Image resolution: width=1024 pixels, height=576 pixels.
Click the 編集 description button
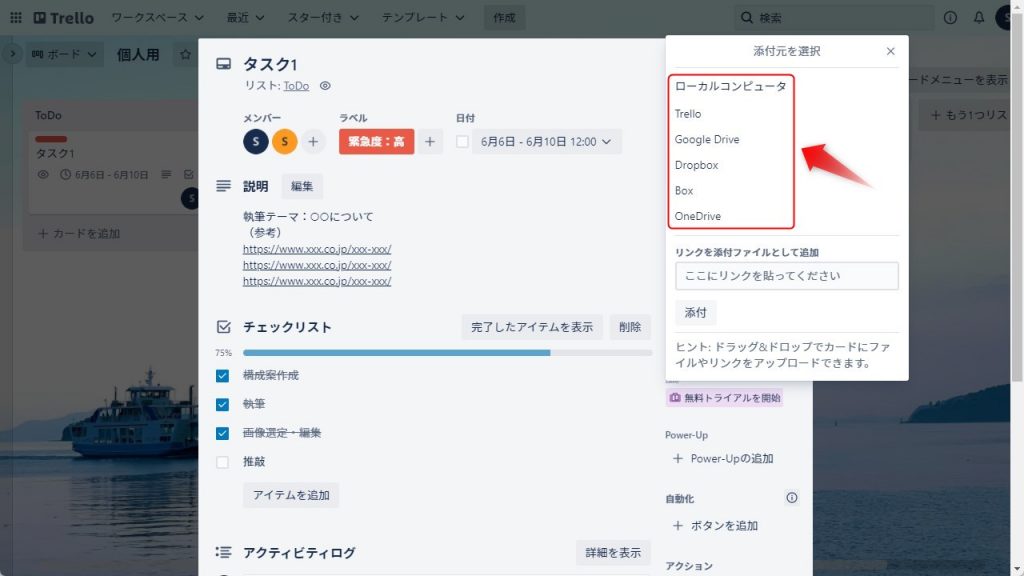[x=302, y=186]
